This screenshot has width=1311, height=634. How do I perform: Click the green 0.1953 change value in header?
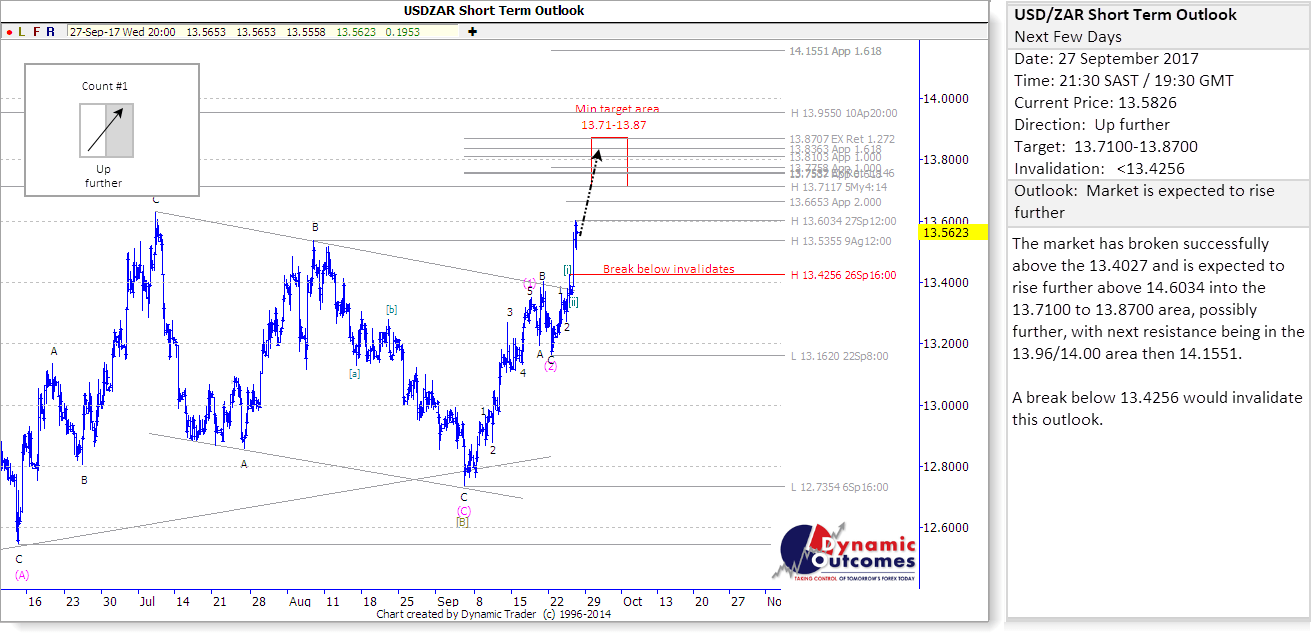point(404,32)
